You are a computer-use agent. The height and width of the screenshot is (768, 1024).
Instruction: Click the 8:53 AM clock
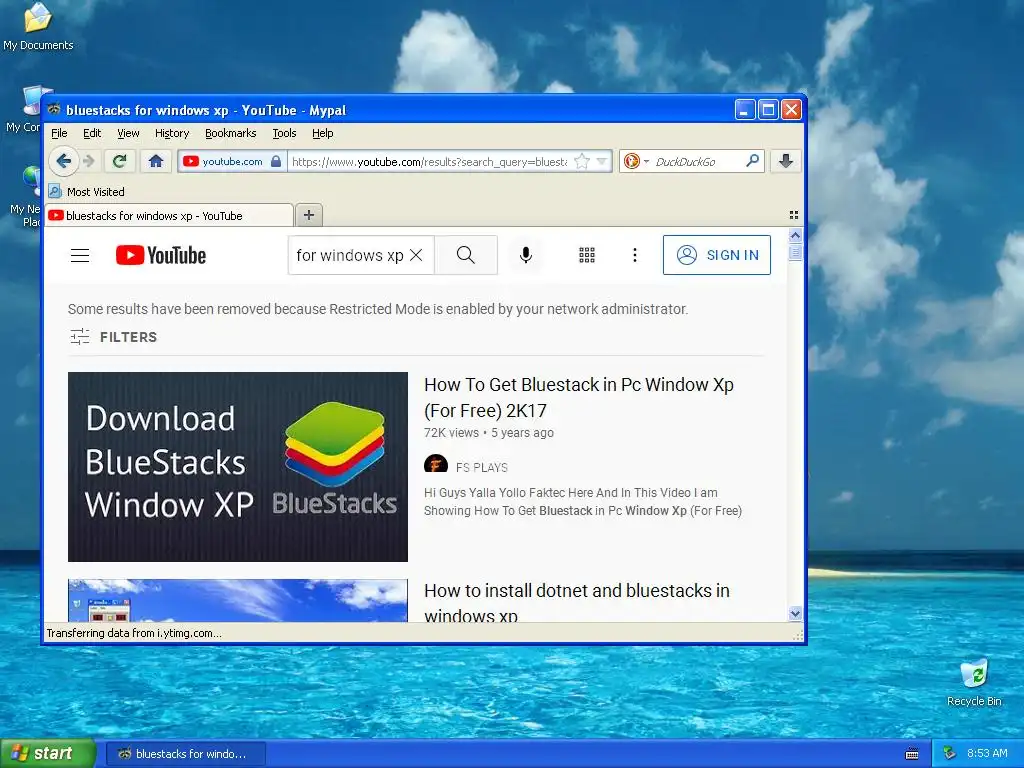[987, 754]
